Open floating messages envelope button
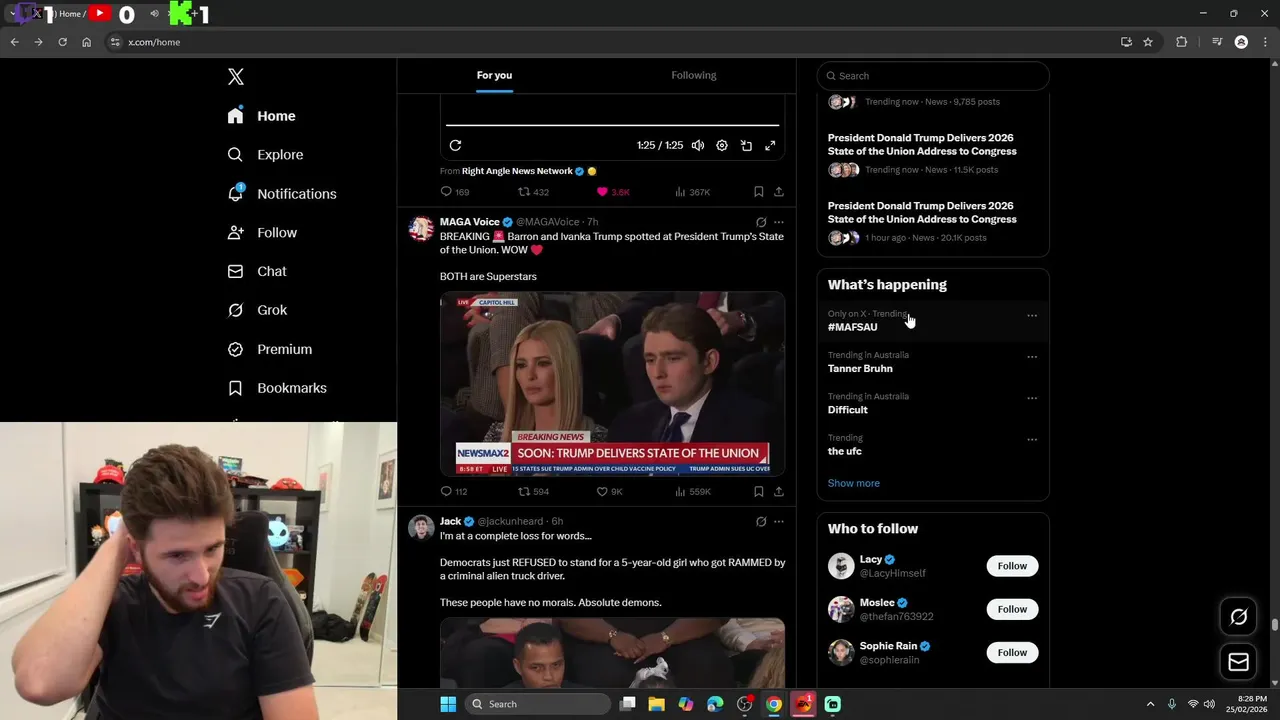Screen dimensions: 1280x720 pyautogui.click(x=1238, y=662)
